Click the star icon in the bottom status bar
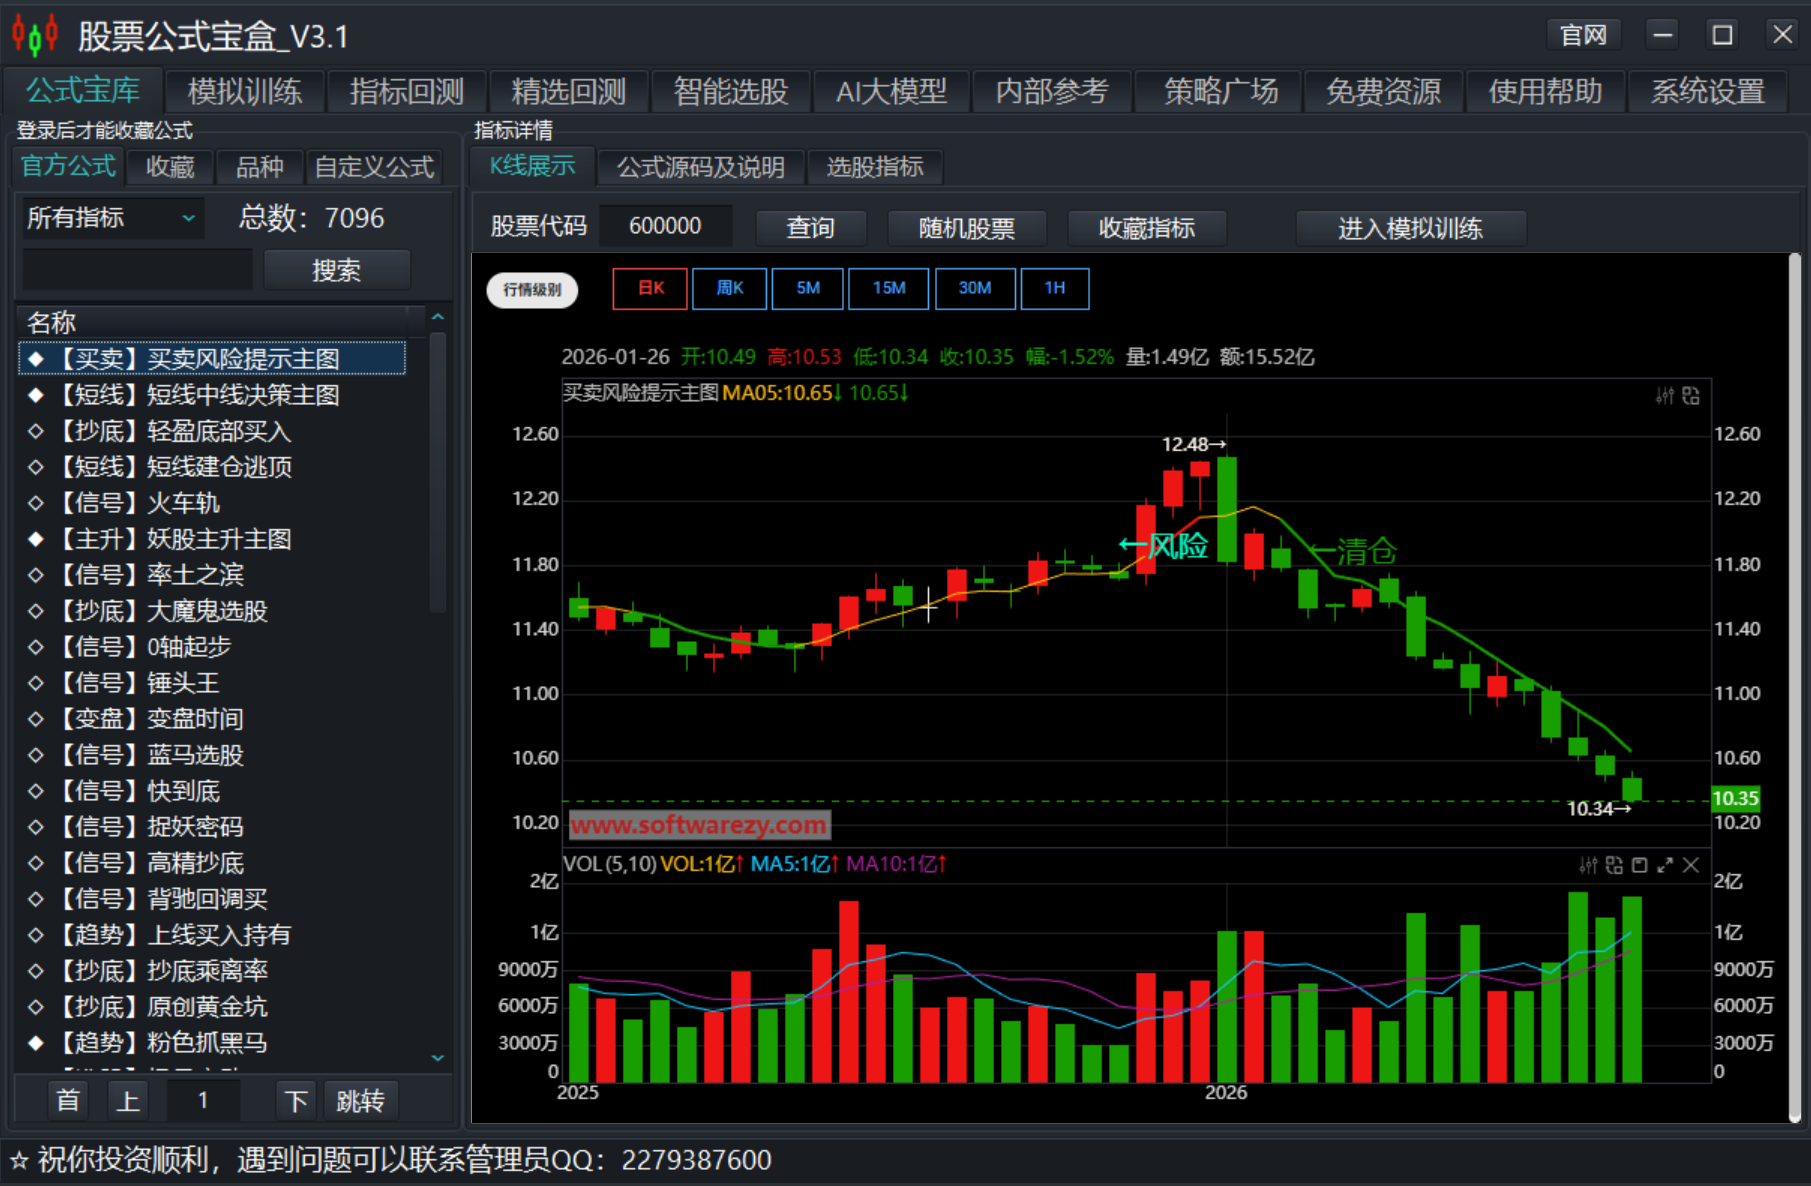1811x1186 pixels. (x=20, y=1158)
